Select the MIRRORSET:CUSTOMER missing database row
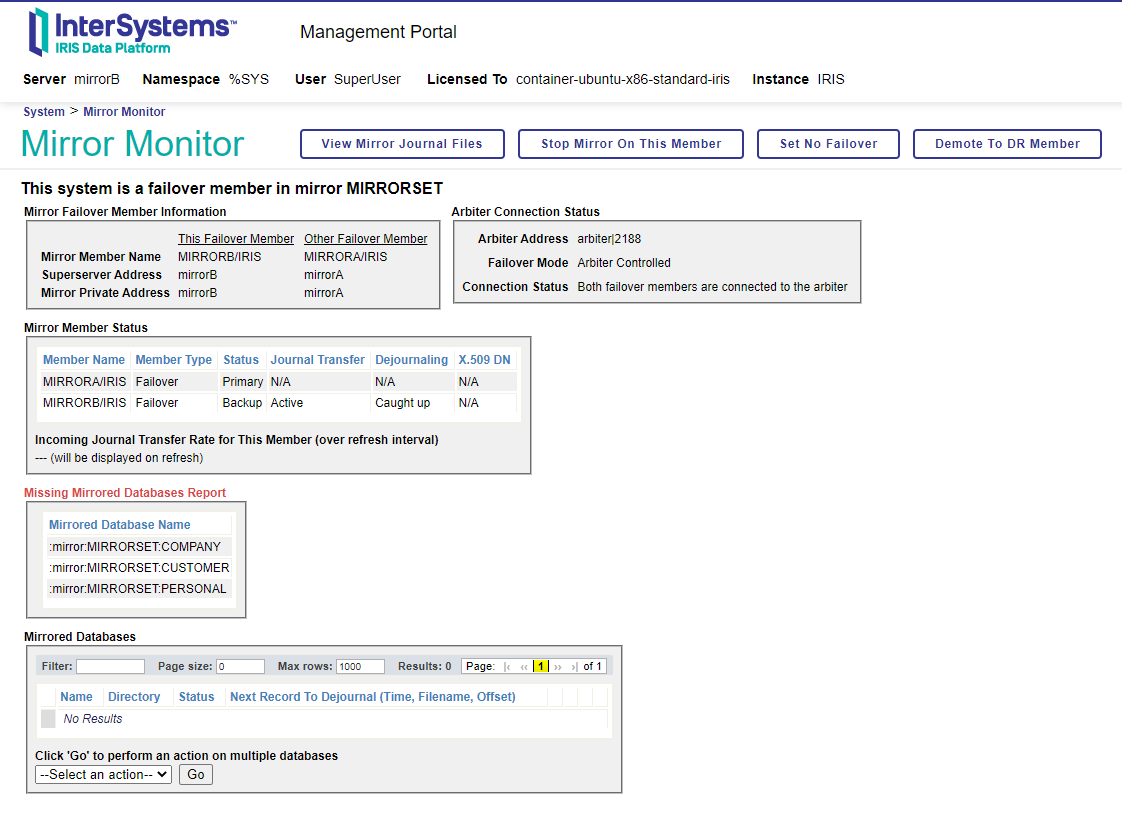Image resolution: width=1122 pixels, height=825 pixels. pyautogui.click(x=139, y=568)
